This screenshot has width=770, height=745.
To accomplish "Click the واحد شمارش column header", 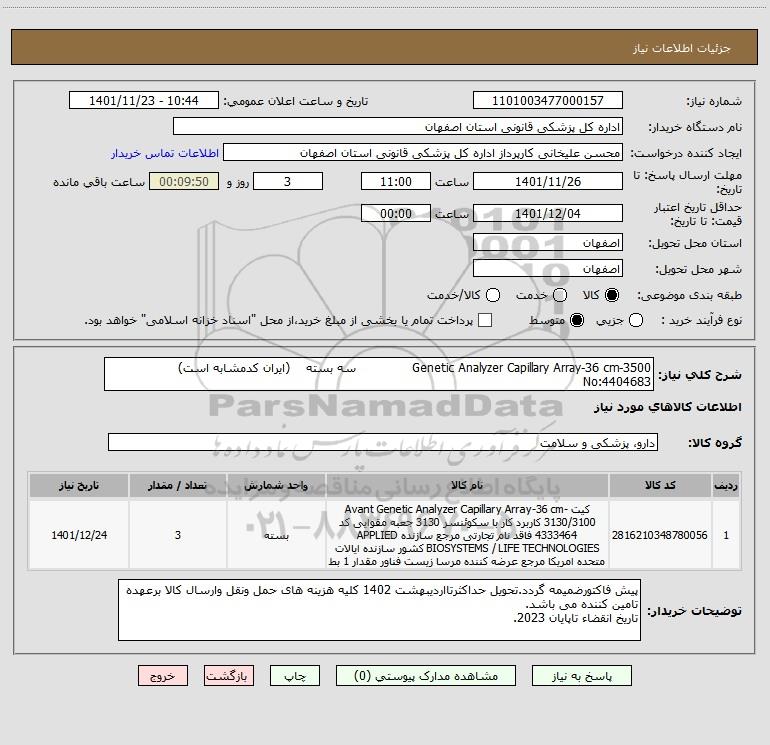I will tap(276, 486).
